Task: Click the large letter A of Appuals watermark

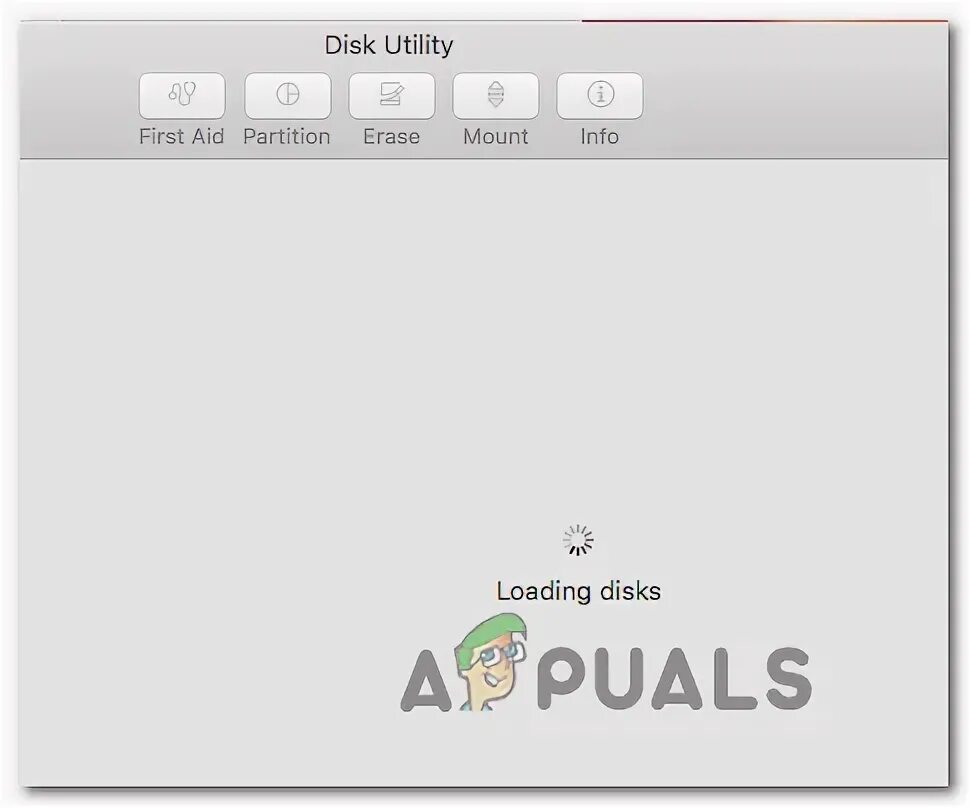Action: click(x=427, y=679)
